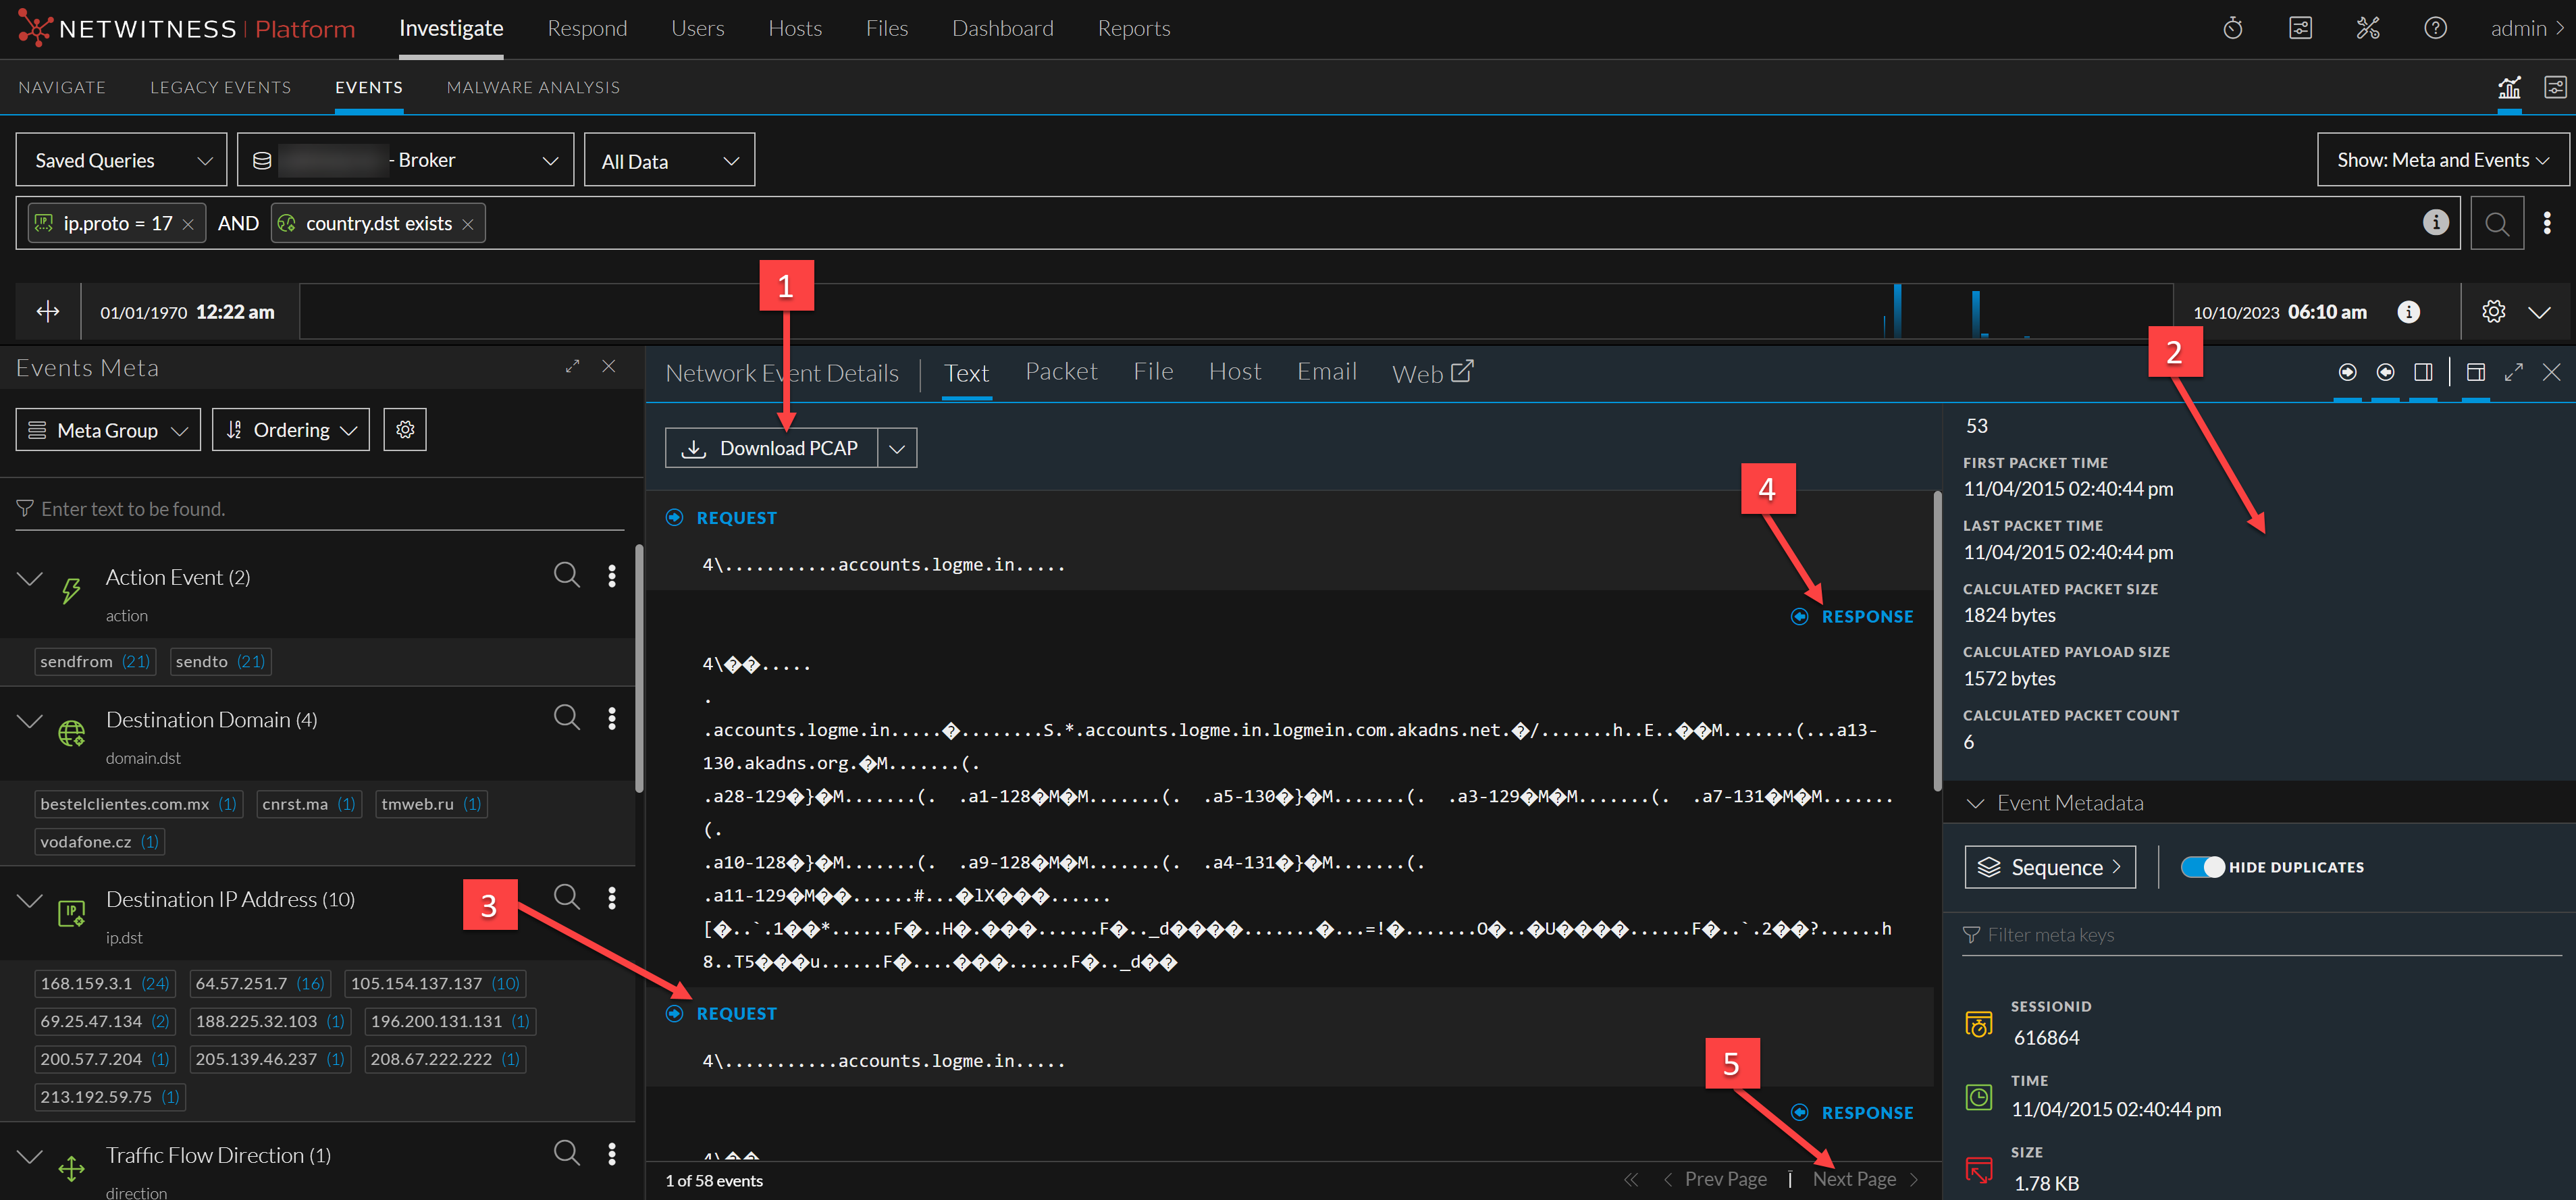
Task: Click the blue spike in timeline histogram
Action: pos(1897,311)
